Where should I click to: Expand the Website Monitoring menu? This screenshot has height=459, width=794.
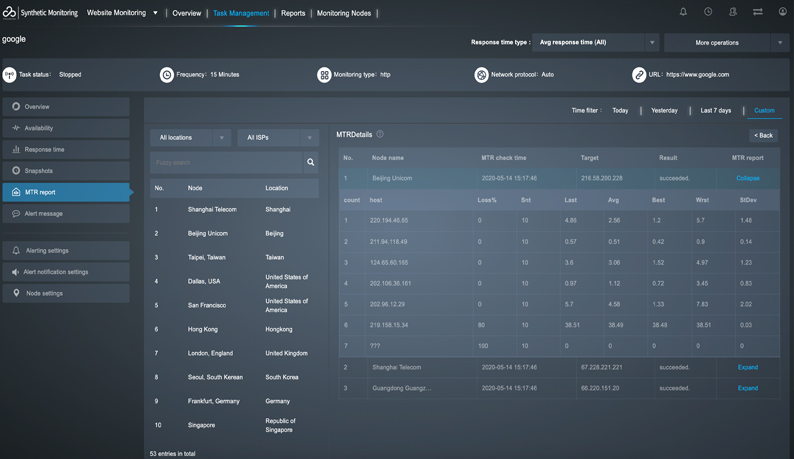click(x=123, y=13)
